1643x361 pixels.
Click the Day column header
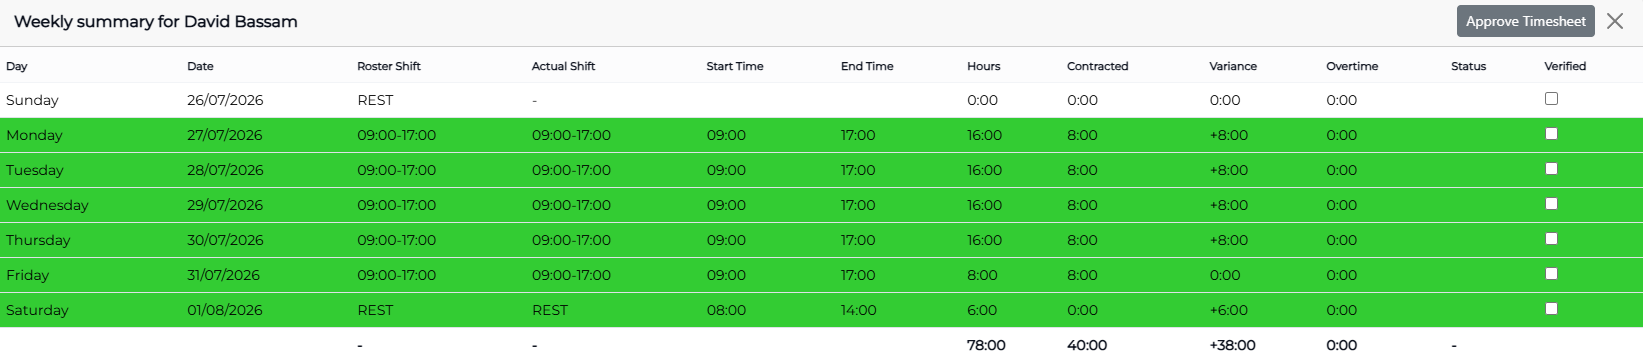click(17, 66)
